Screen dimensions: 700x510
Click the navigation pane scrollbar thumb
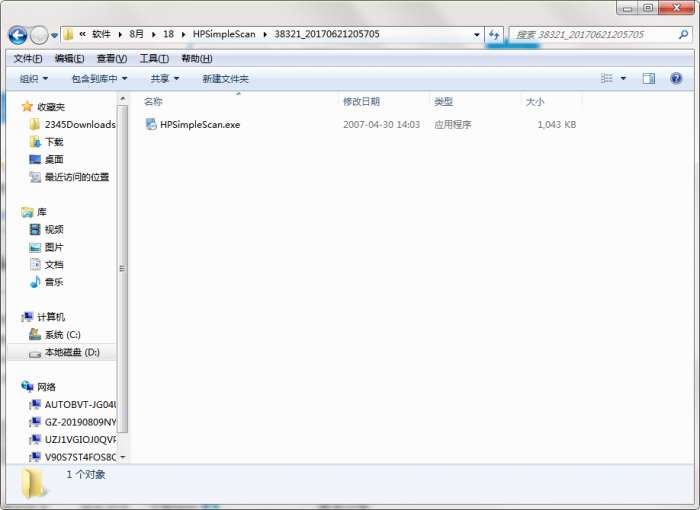point(123,269)
